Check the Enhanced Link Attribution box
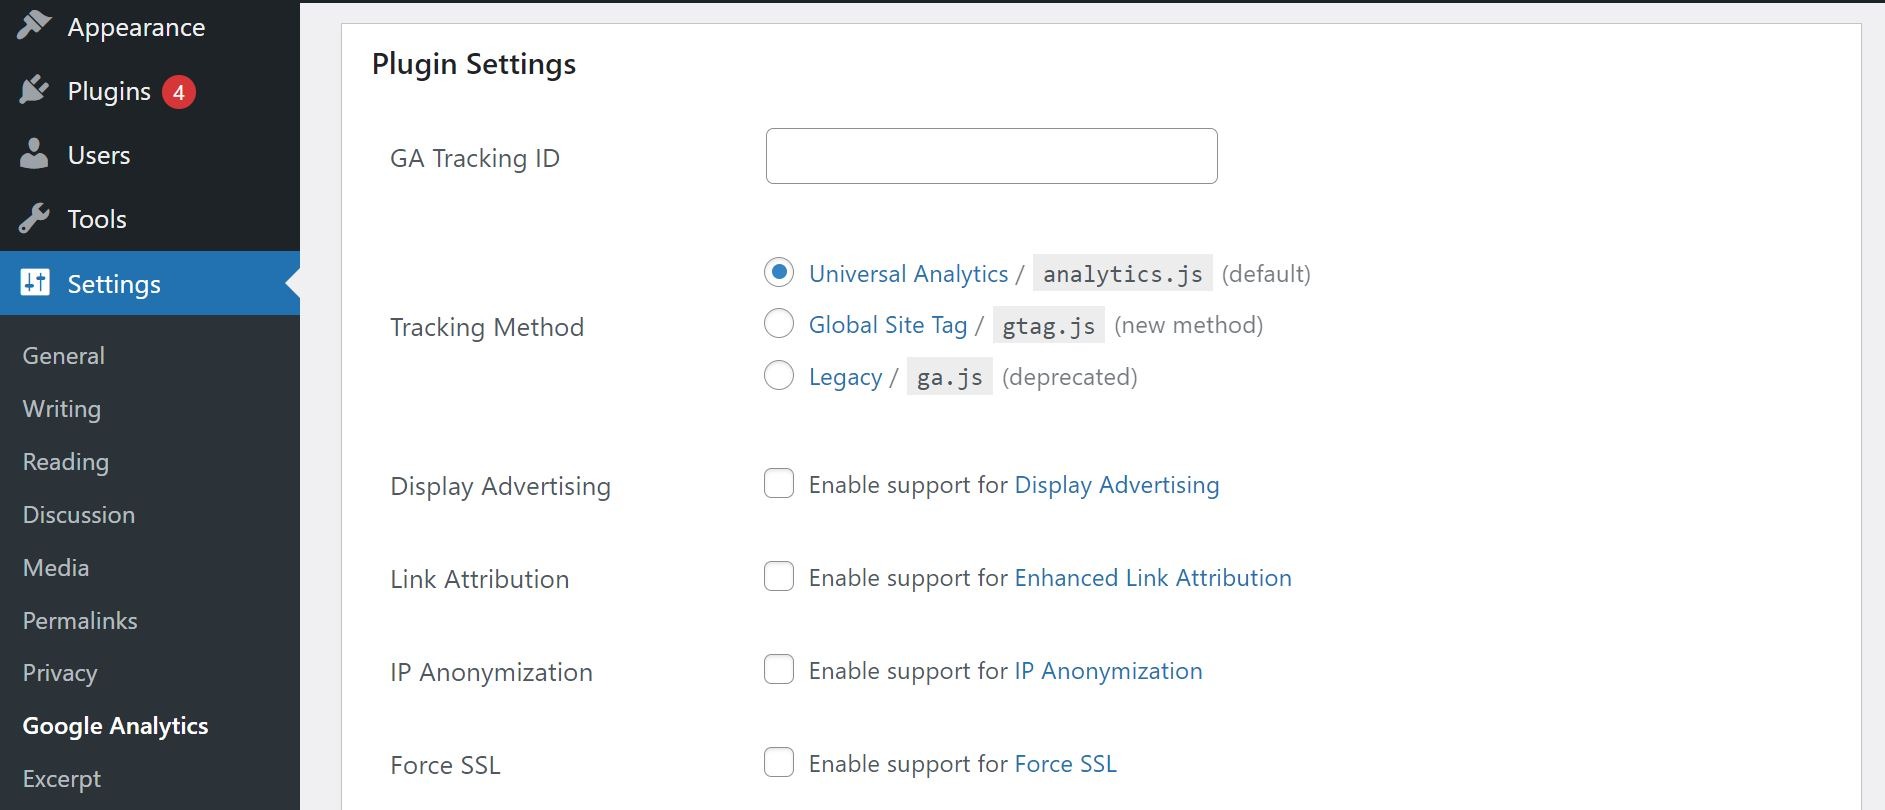Viewport: 1885px width, 810px height. (x=779, y=577)
